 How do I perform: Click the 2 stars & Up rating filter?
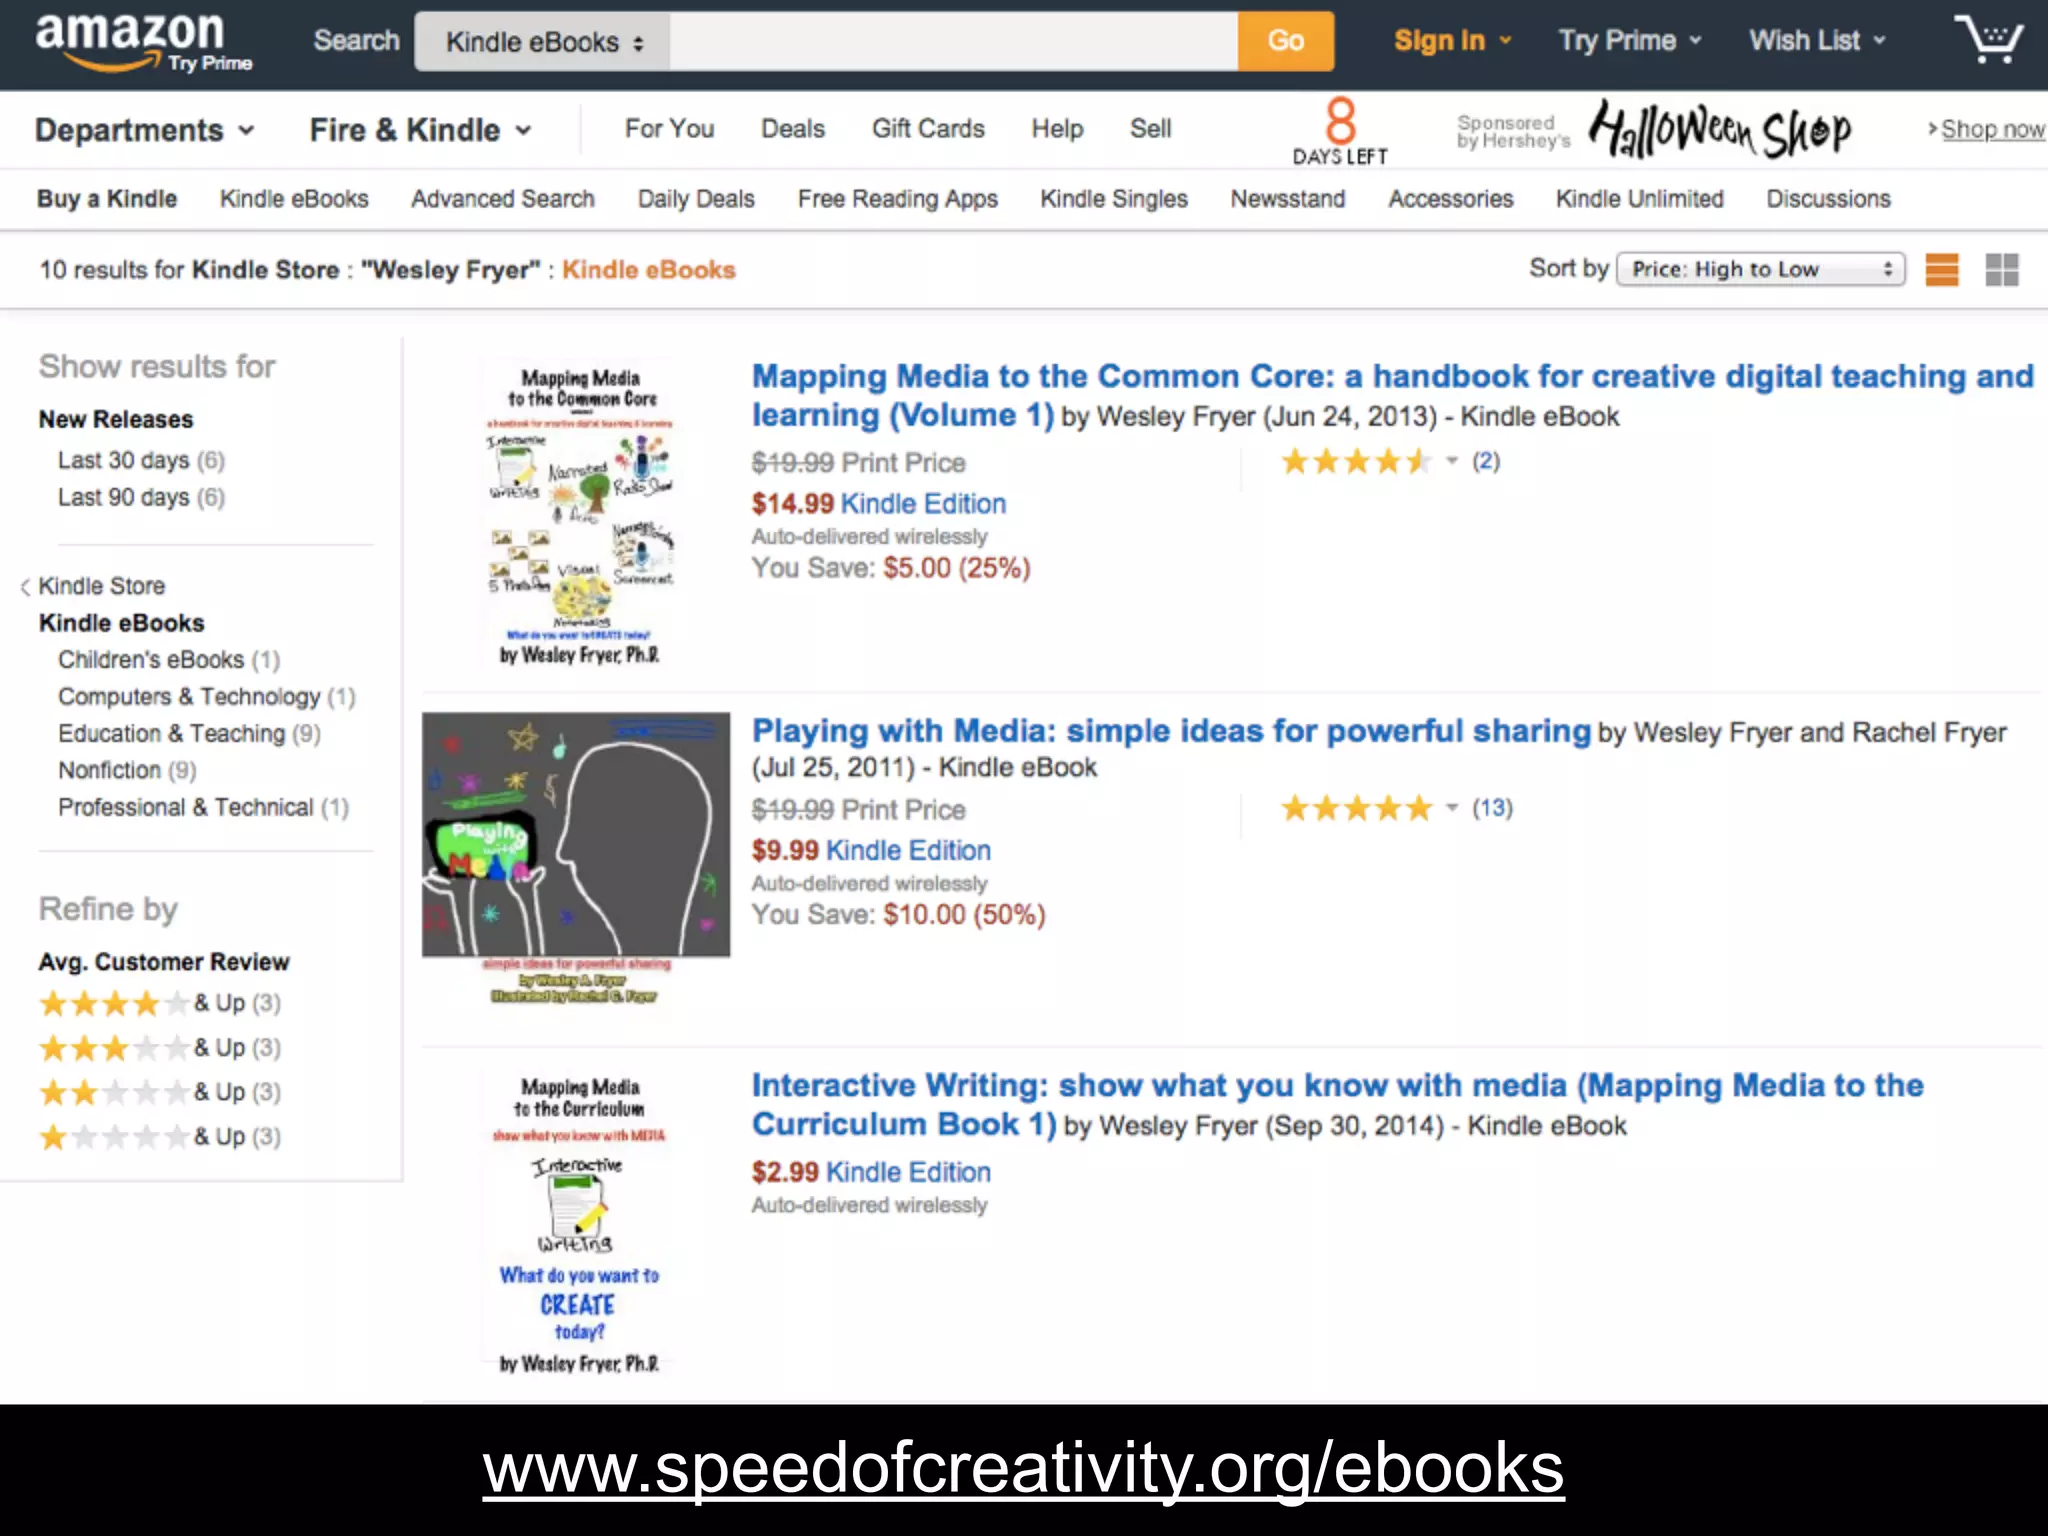(160, 1092)
